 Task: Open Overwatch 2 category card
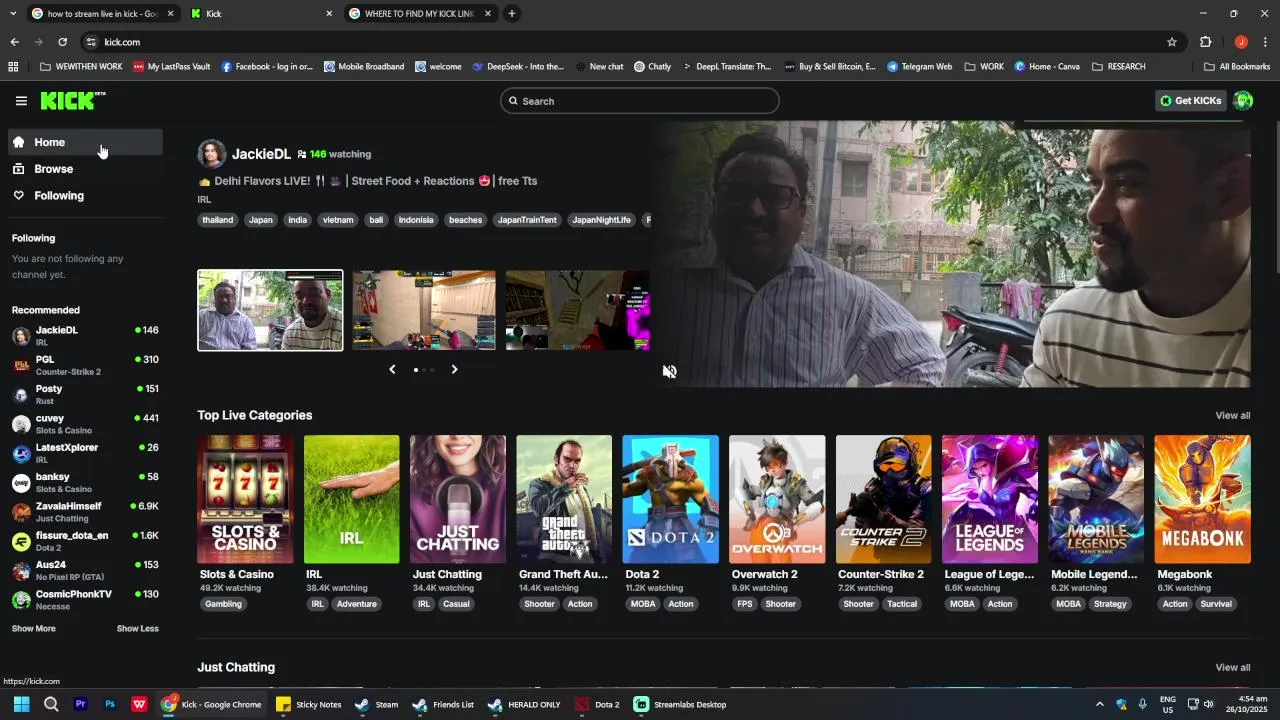click(777, 499)
